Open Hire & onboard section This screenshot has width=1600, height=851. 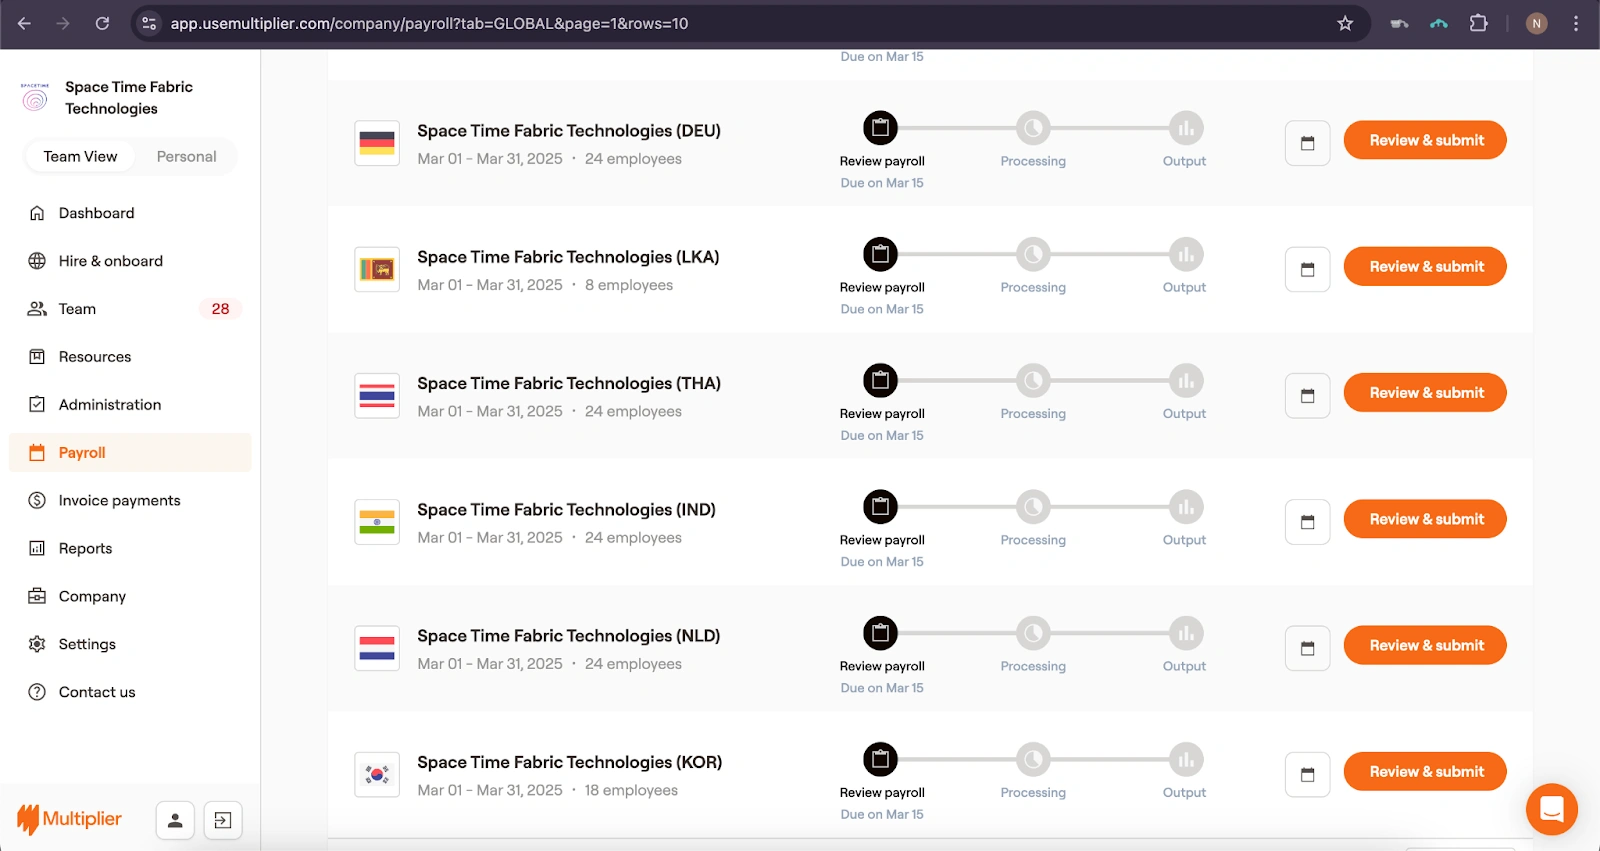(x=130, y=261)
